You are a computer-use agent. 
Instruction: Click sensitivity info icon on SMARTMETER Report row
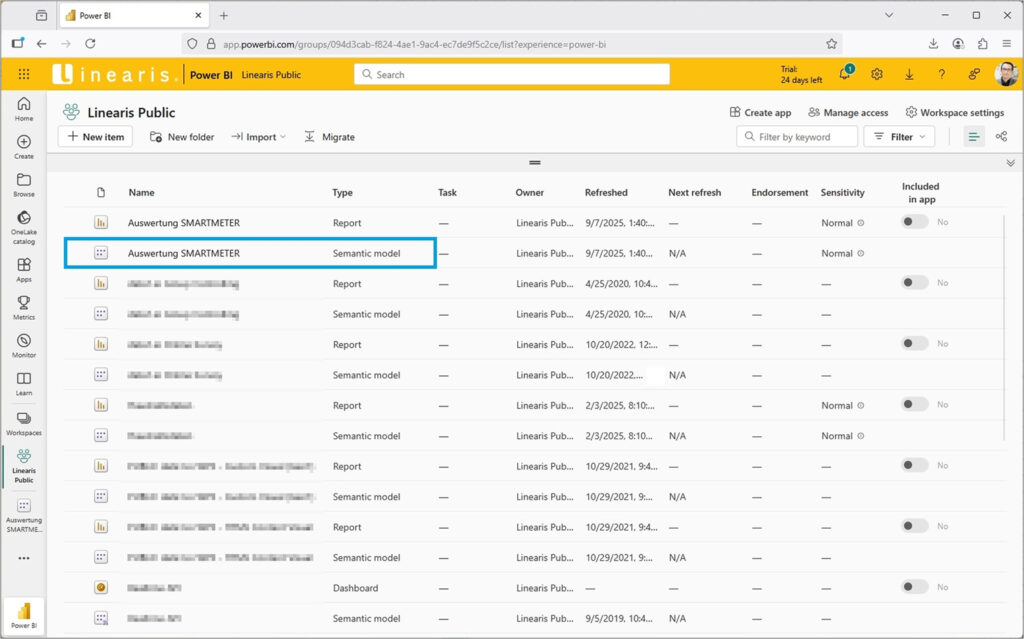[x=861, y=223]
